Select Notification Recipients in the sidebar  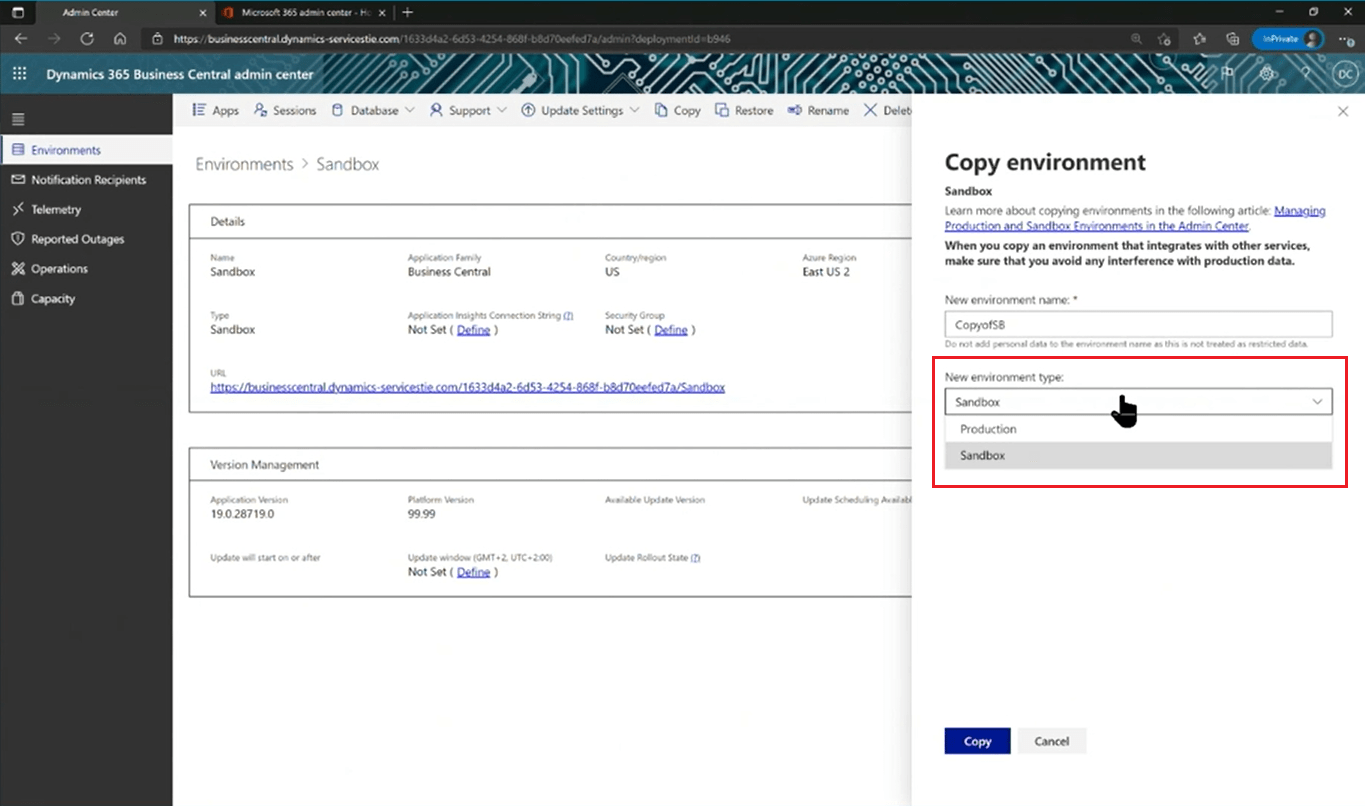[x=88, y=179]
